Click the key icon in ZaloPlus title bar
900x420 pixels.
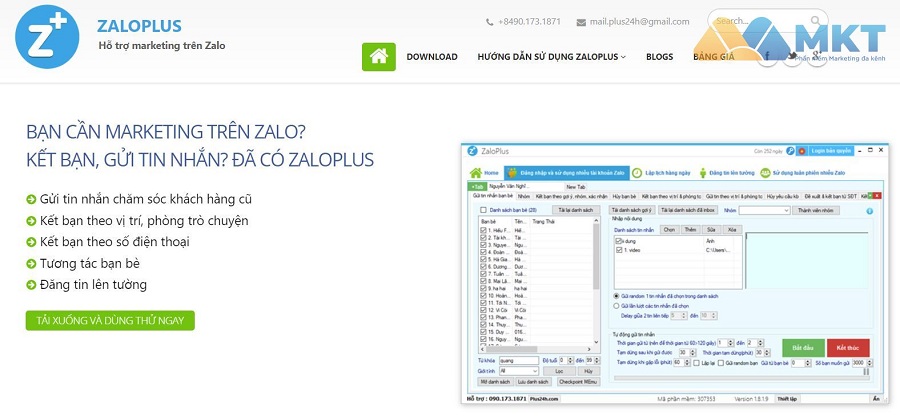(x=790, y=151)
